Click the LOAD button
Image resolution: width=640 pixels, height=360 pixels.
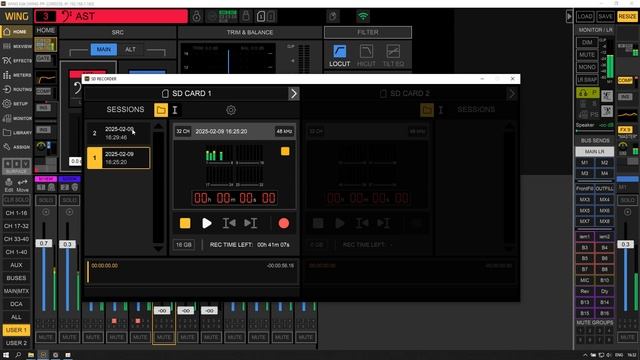(585, 16)
